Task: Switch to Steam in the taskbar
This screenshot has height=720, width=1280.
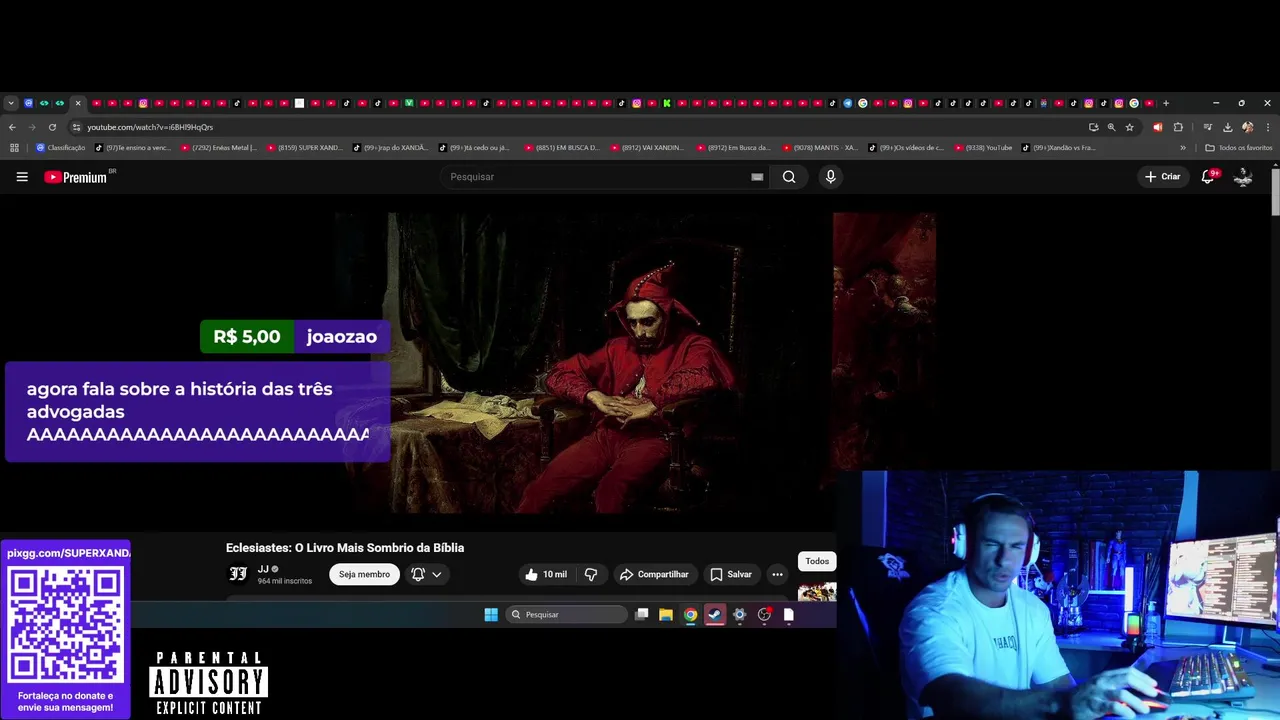Action: coord(715,614)
